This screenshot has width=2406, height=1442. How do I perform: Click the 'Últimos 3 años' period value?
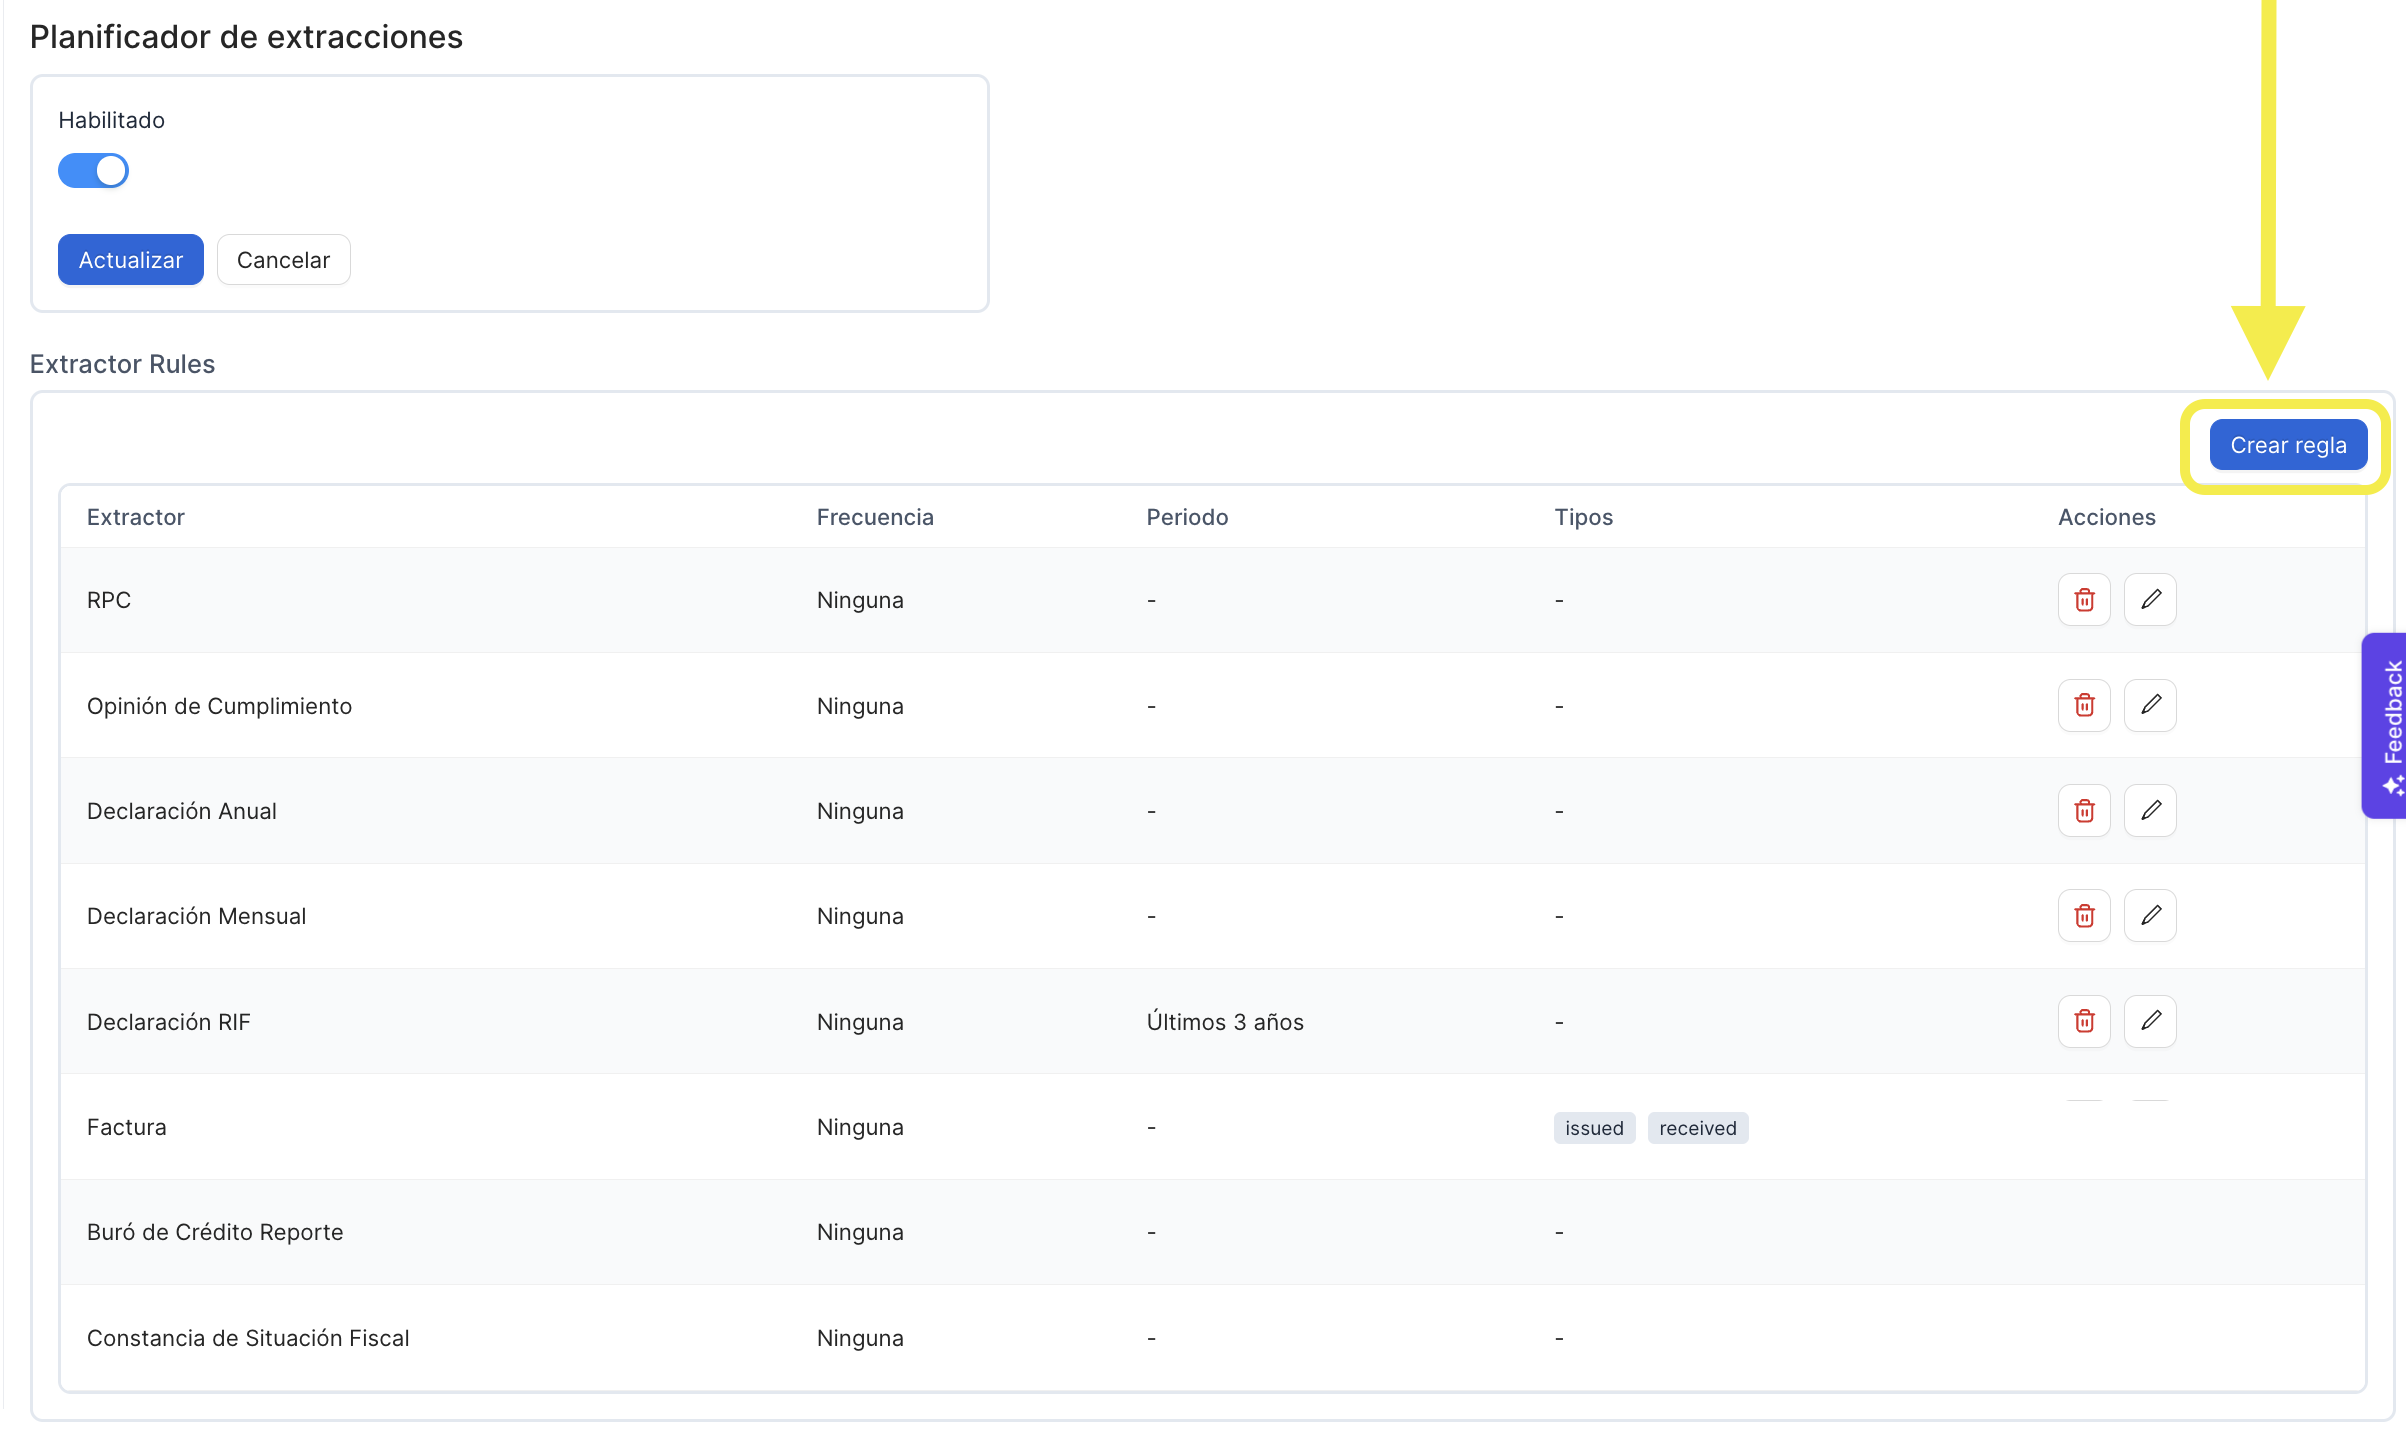[1225, 1022]
